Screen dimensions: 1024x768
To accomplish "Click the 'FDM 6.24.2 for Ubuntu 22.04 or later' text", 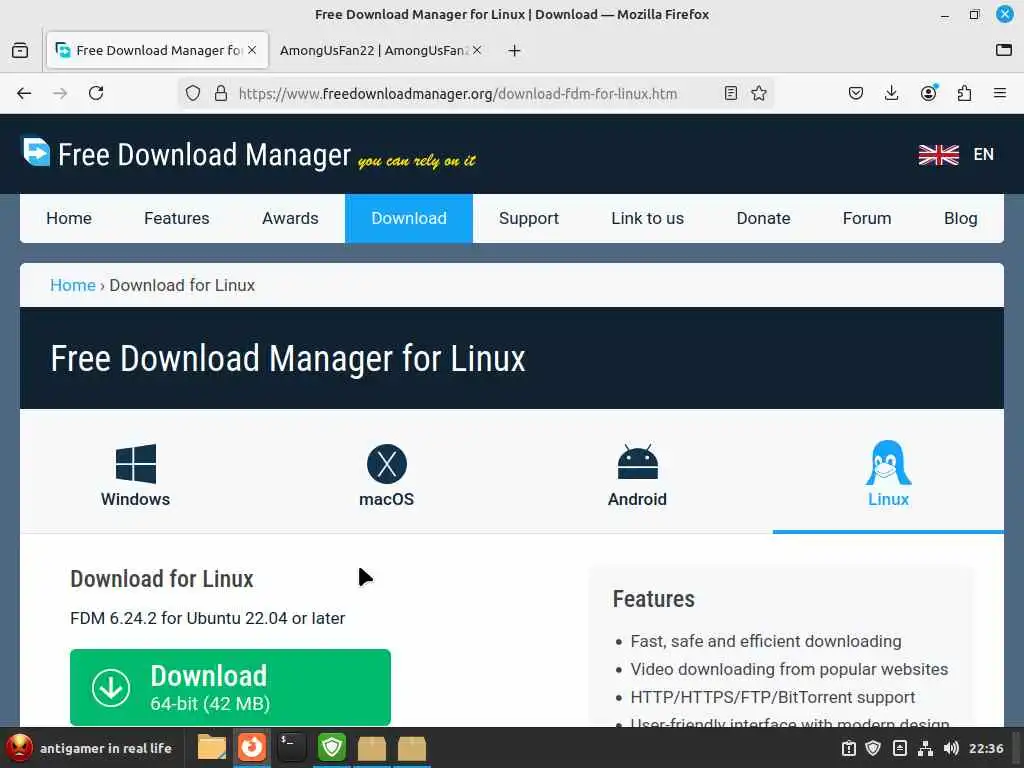I will tap(208, 618).
